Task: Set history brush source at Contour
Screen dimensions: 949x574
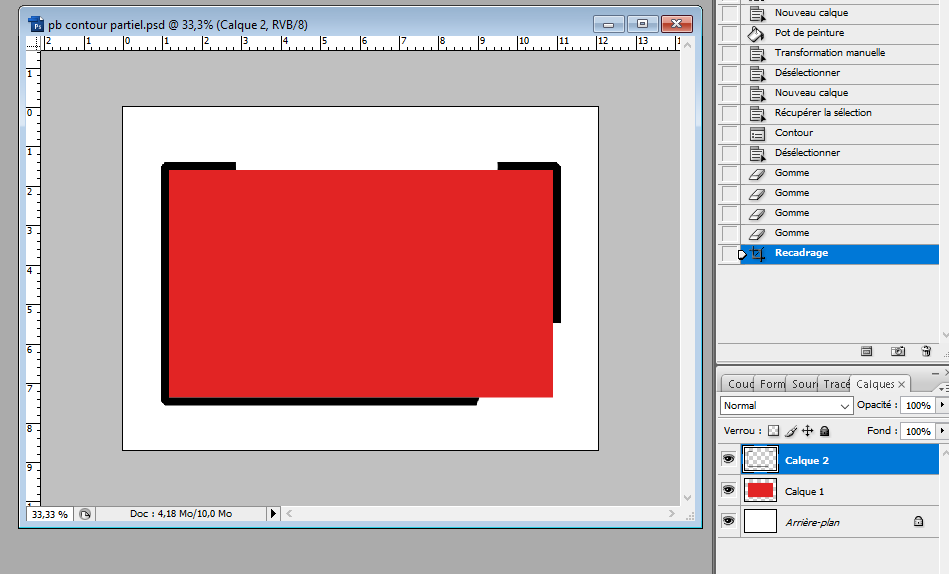Action: click(730, 133)
